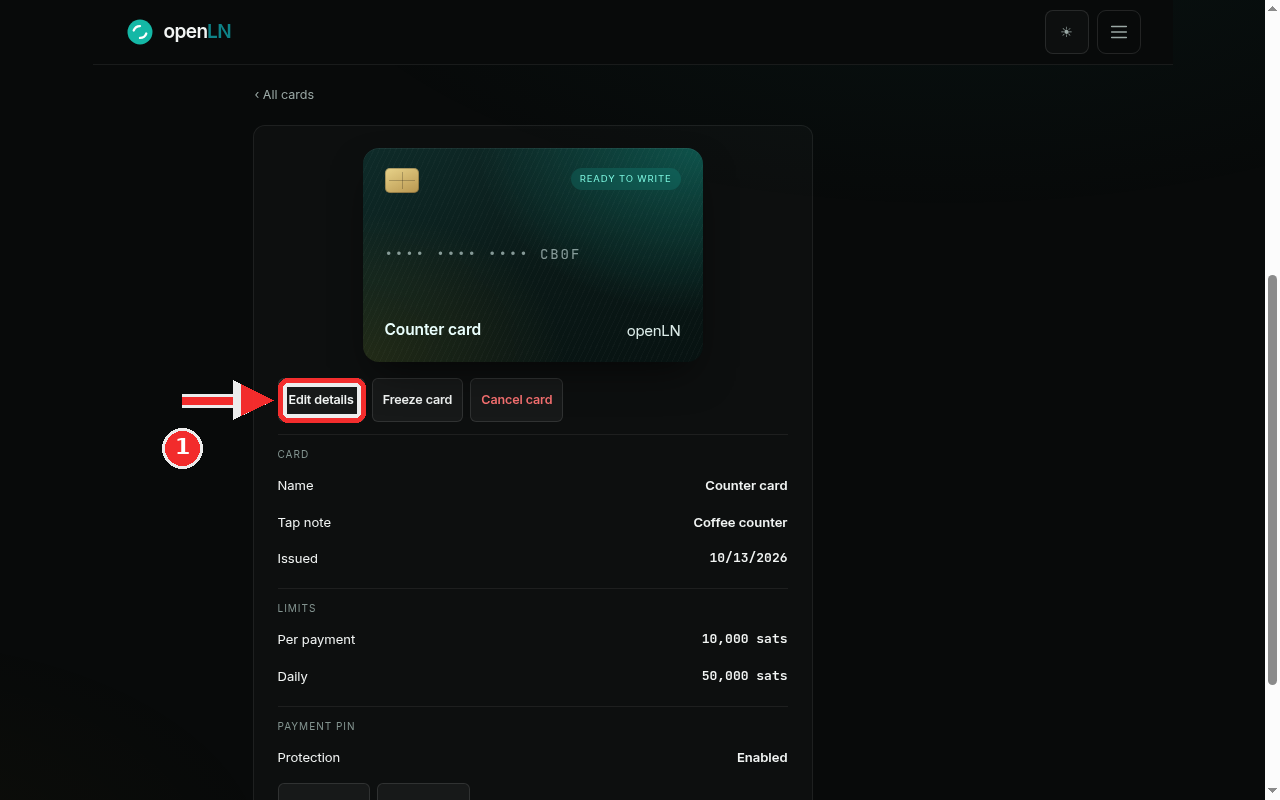Click the Edit details button
The image size is (1280, 800).
tap(321, 400)
